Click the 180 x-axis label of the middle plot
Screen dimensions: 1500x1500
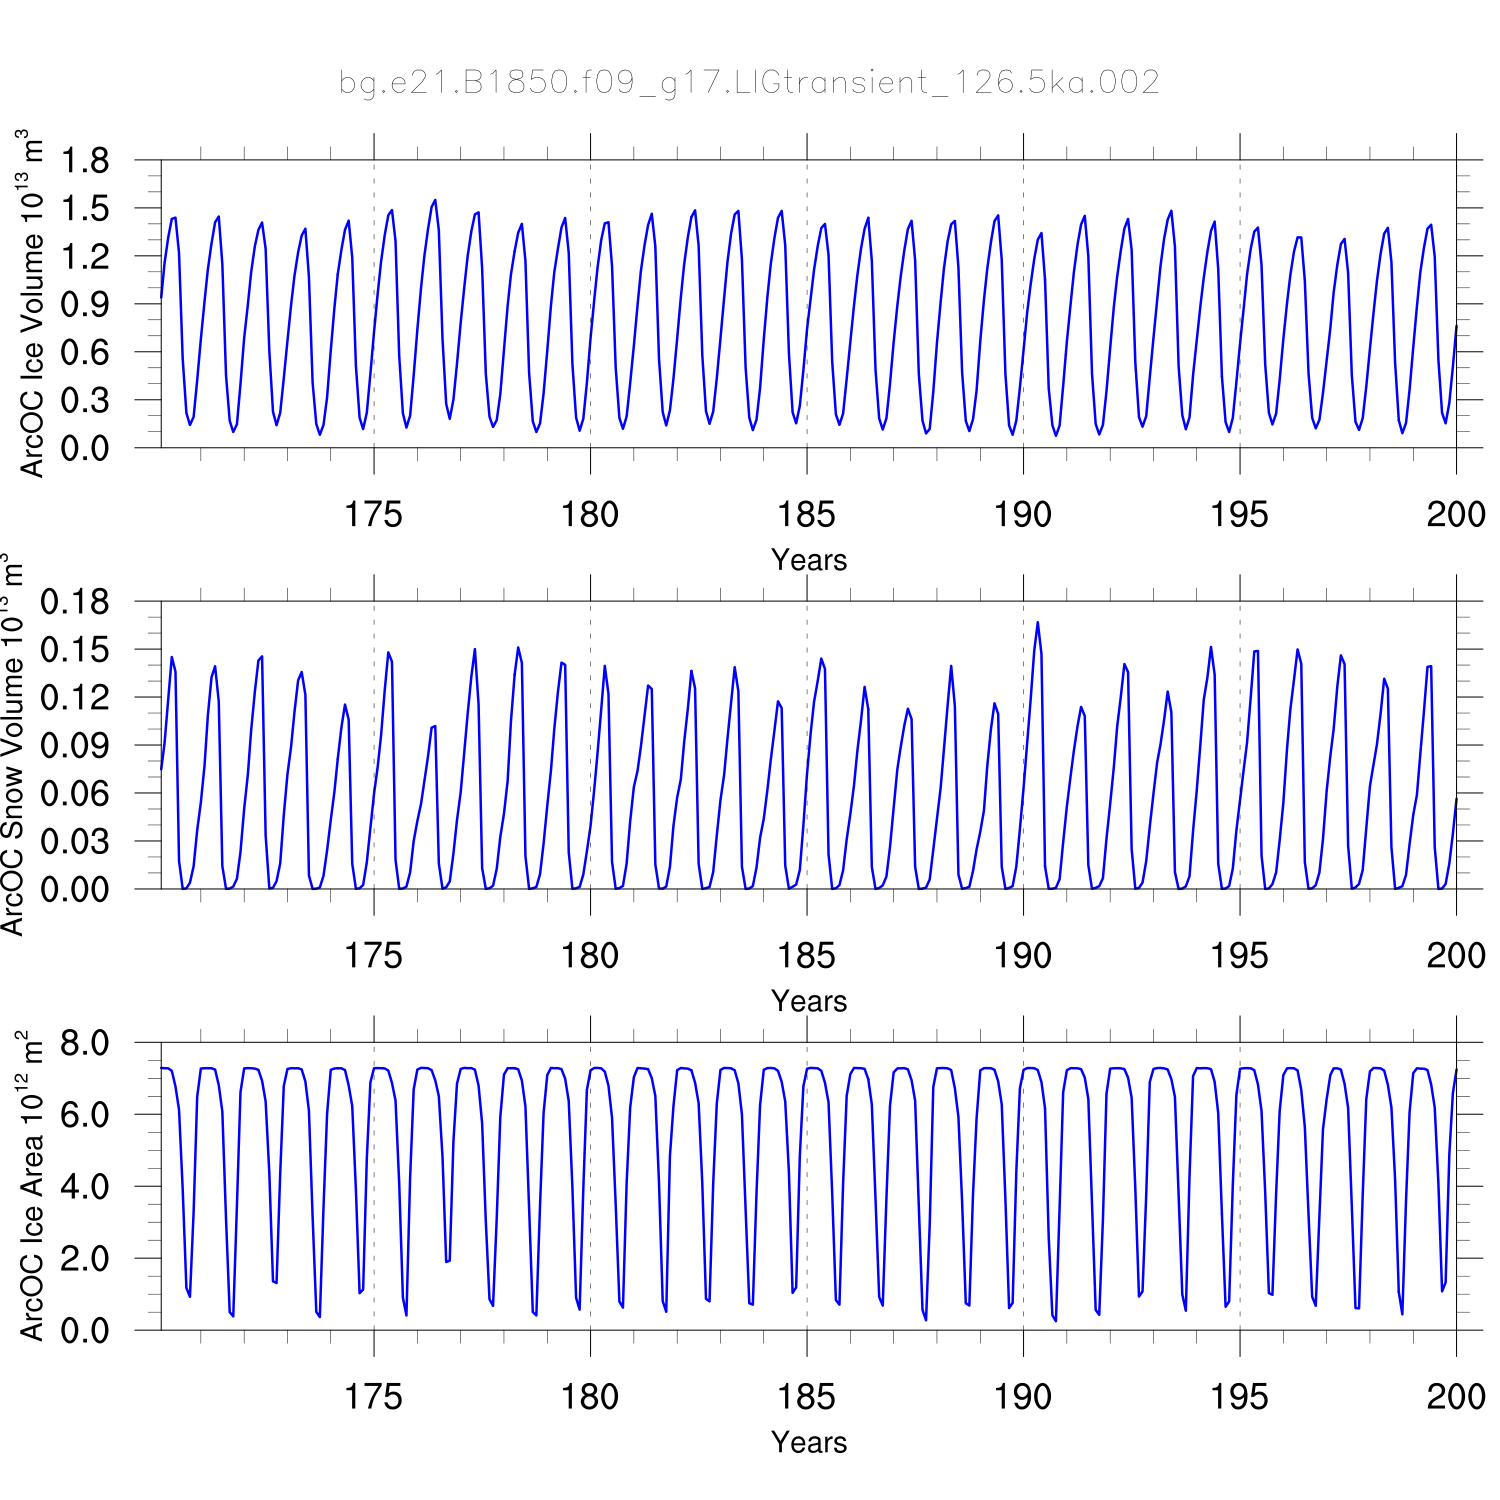click(589, 956)
